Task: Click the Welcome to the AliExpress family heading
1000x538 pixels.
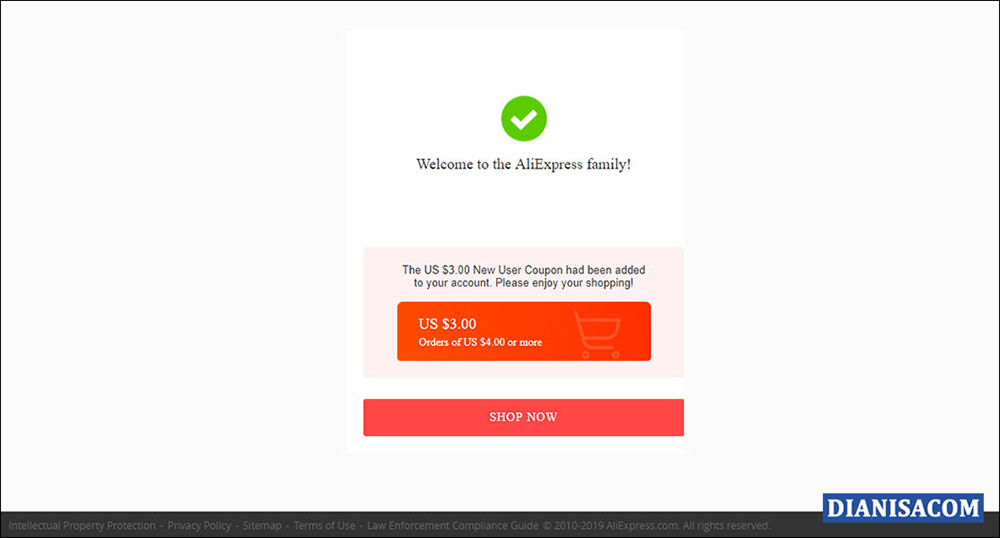Action: tap(524, 164)
